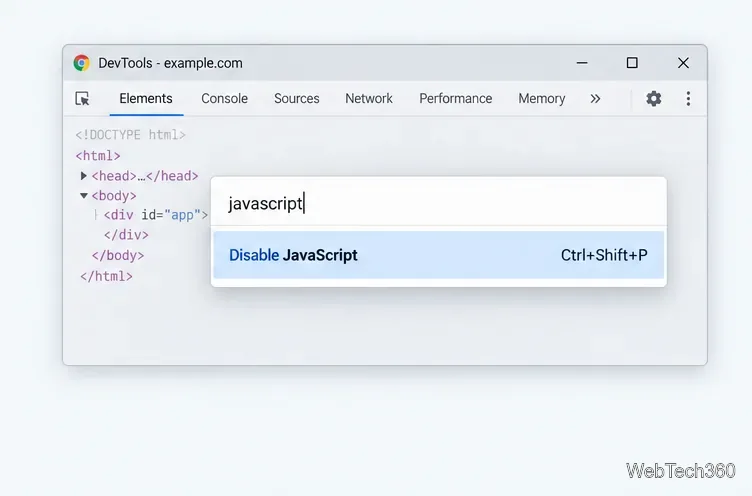Expand the head element node
This screenshot has height=496, width=752.
click(83, 176)
